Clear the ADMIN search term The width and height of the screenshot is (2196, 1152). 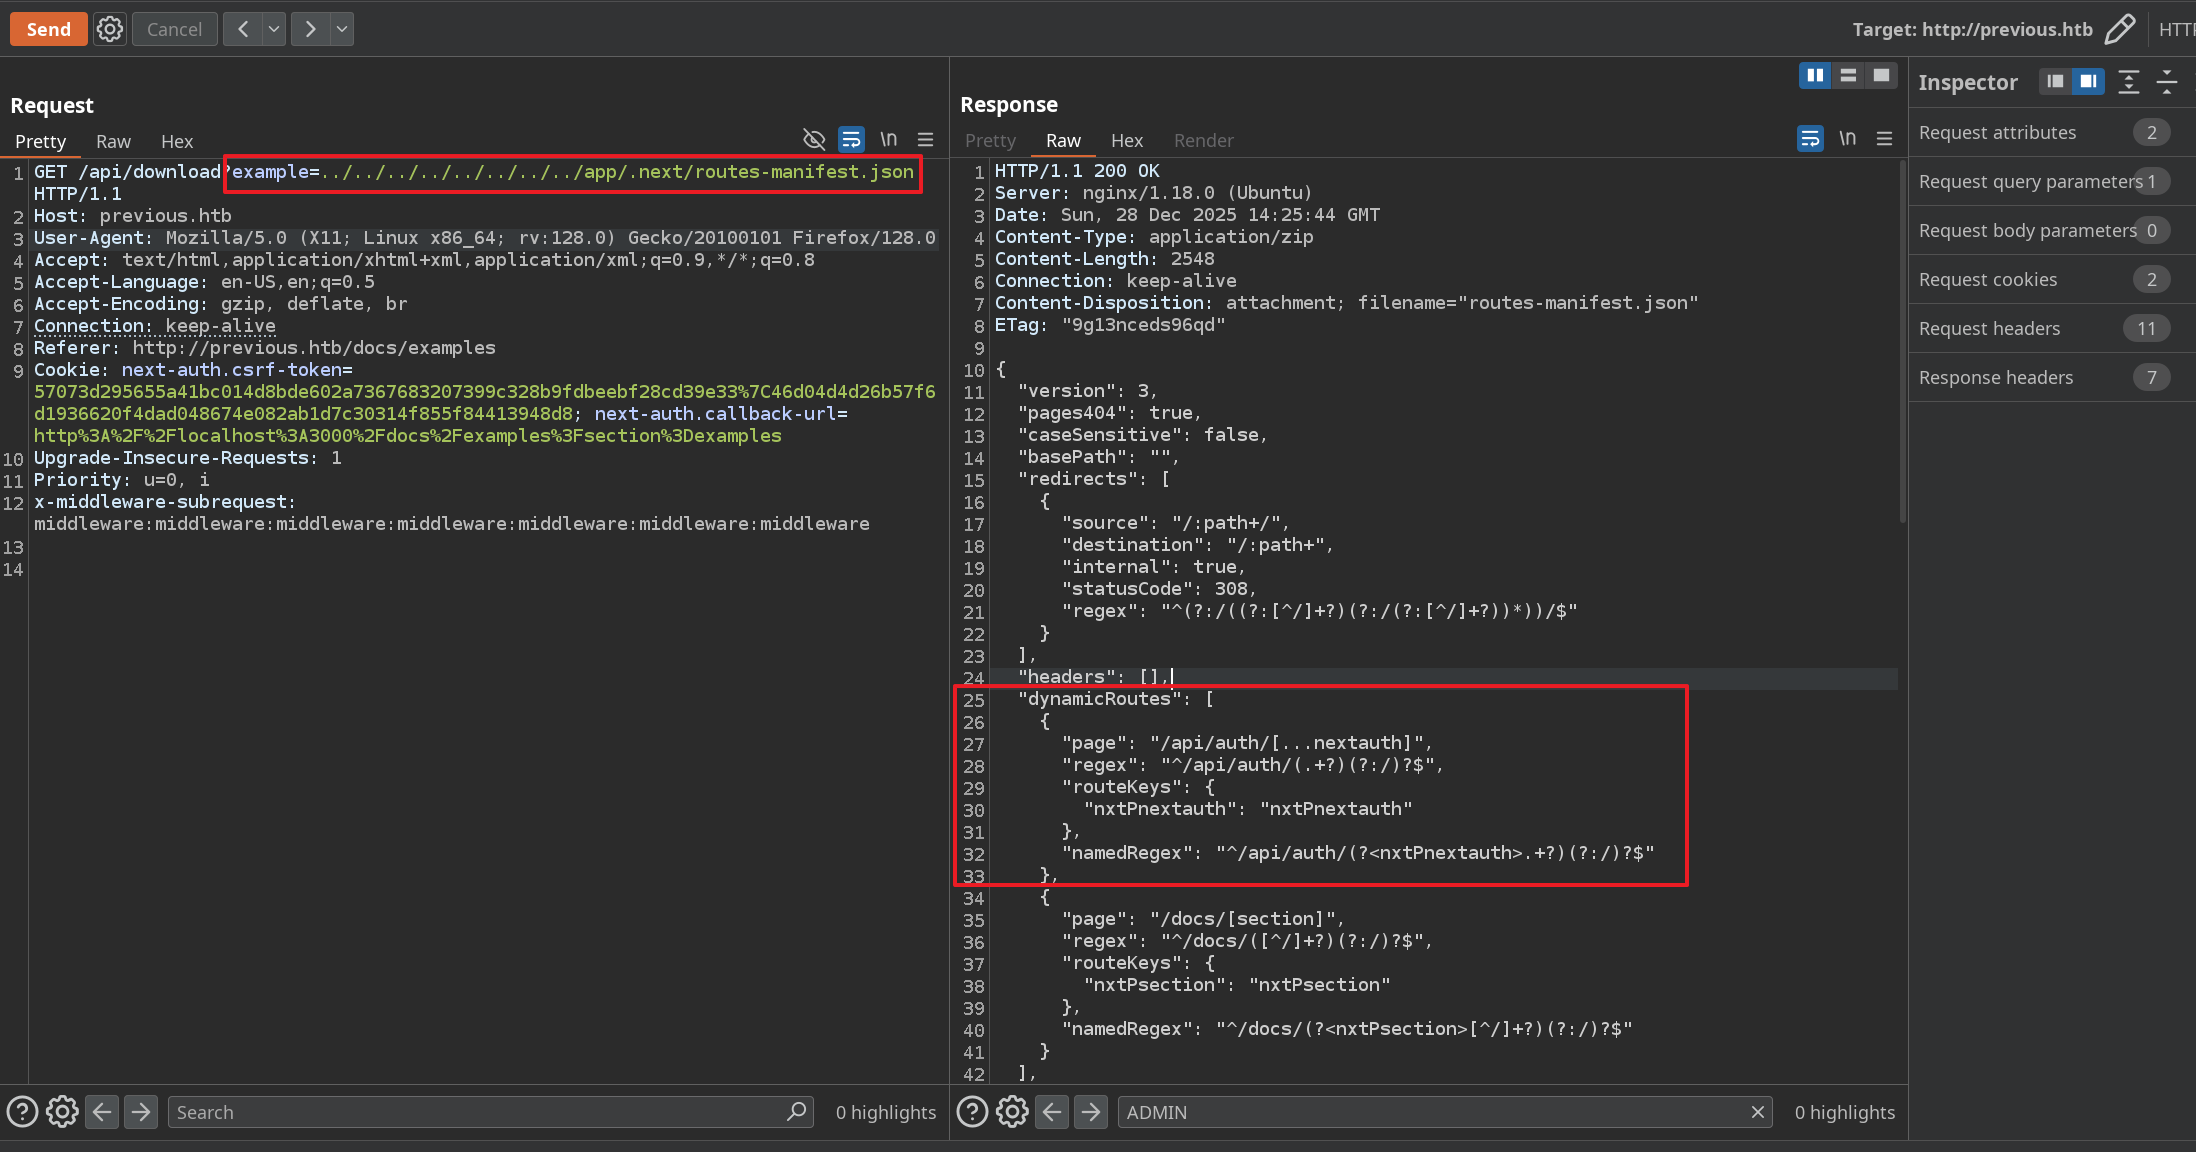(x=1757, y=1112)
